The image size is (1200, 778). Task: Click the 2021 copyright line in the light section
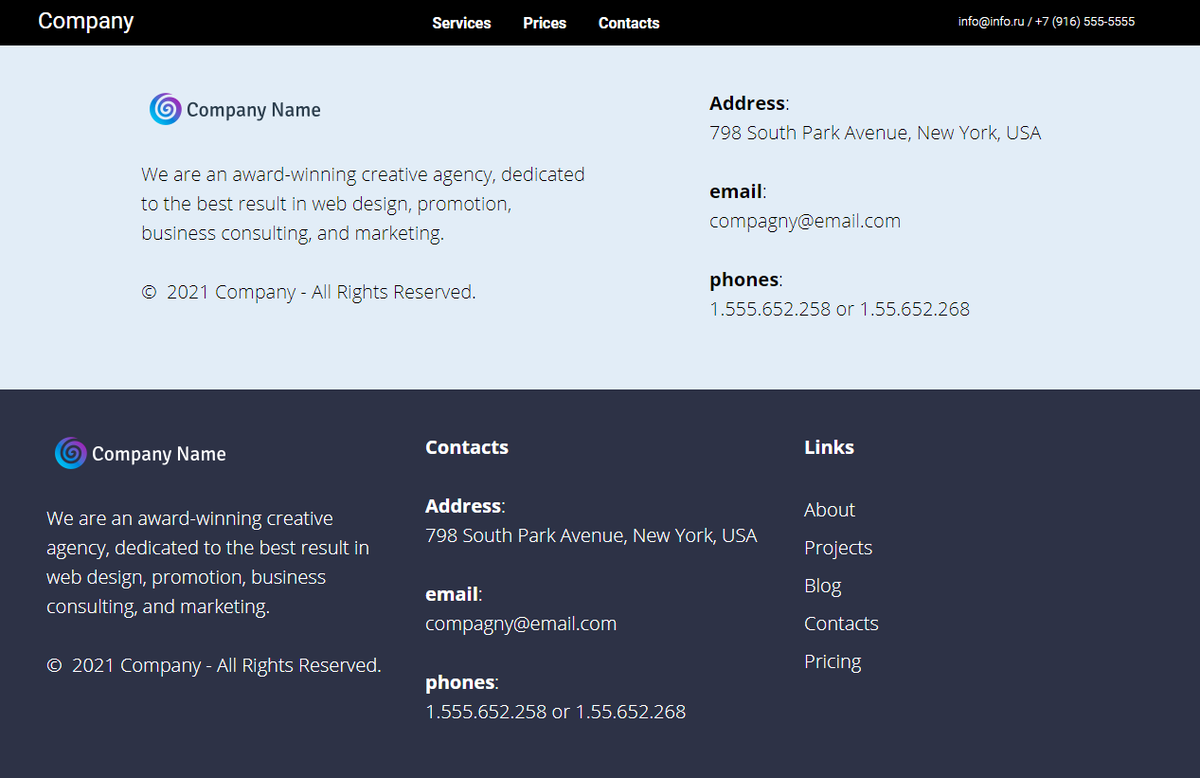click(x=309, y=292)
